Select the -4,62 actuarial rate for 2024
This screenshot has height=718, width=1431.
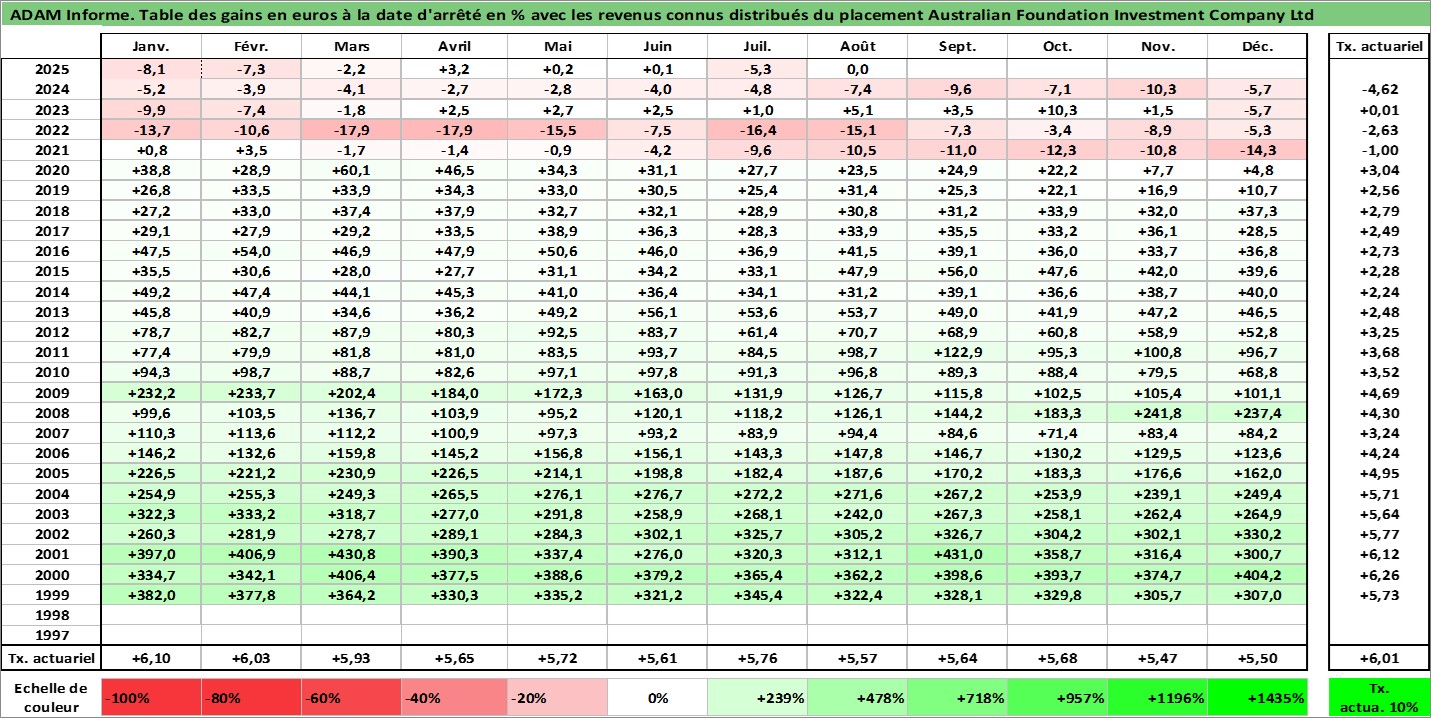[x=1378, y=90]
